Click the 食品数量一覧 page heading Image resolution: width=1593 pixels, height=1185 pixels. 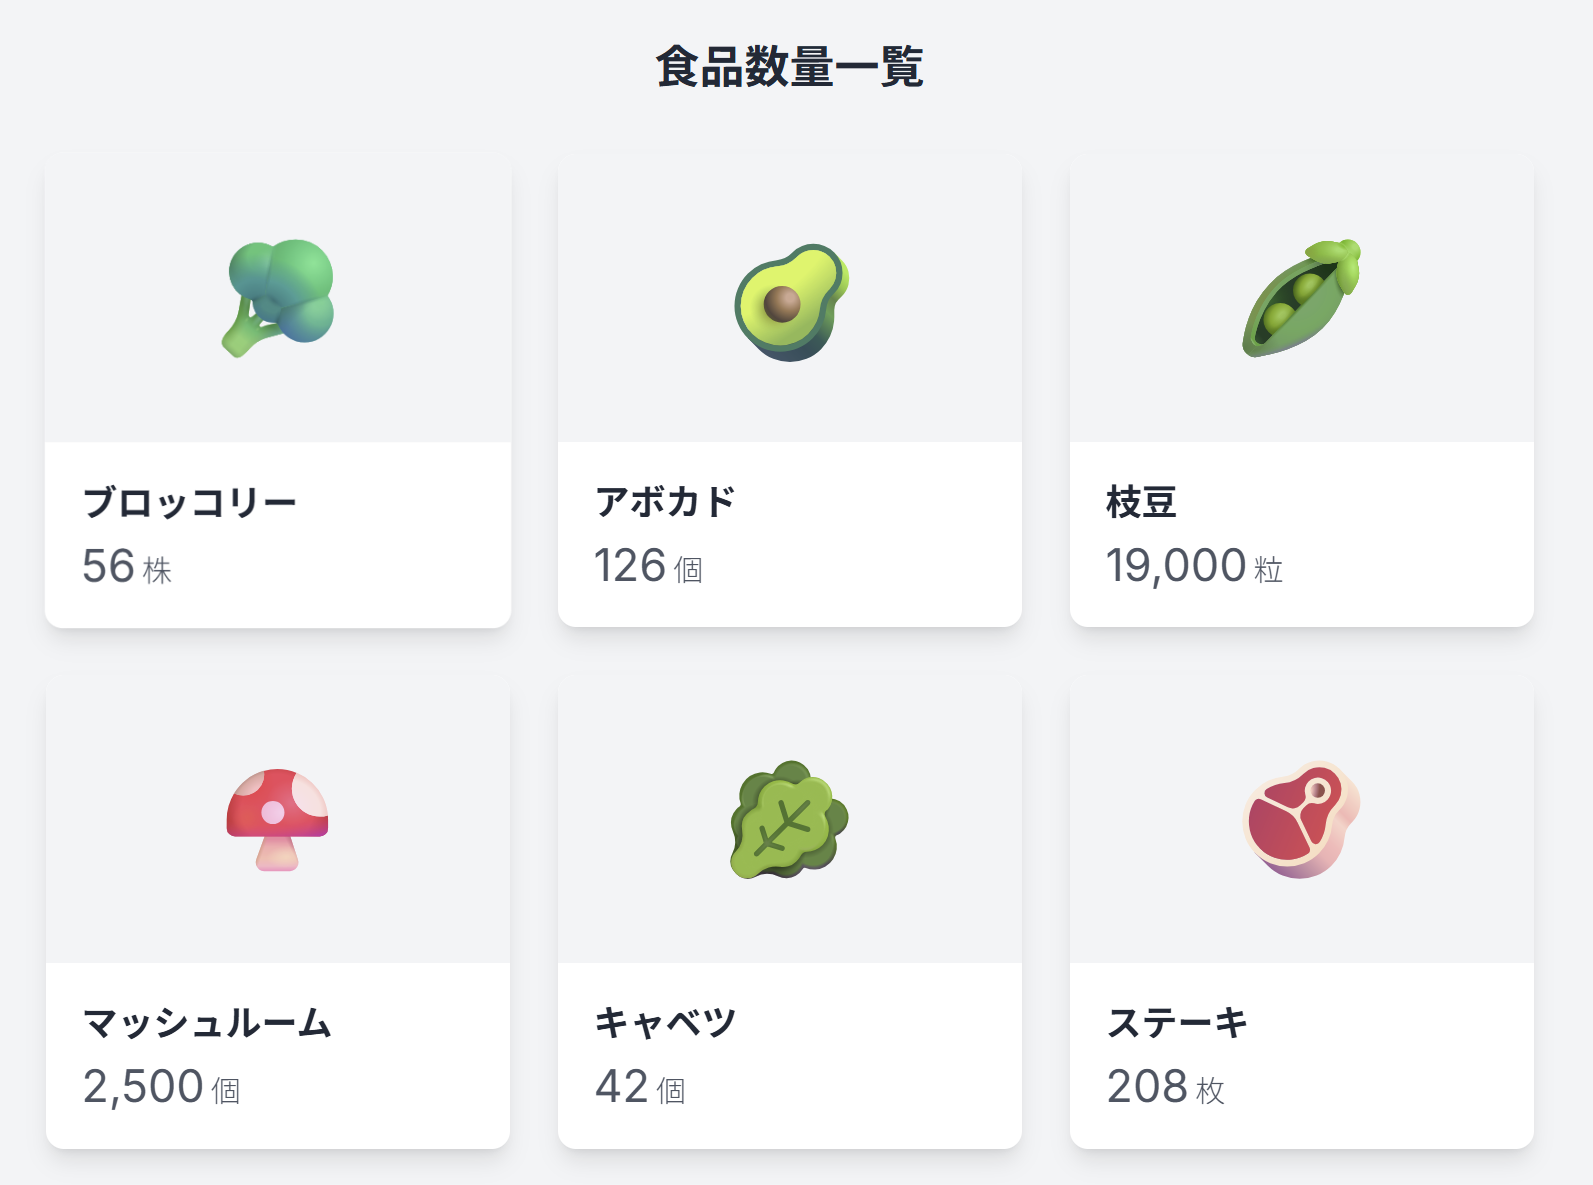click(790, 67)
